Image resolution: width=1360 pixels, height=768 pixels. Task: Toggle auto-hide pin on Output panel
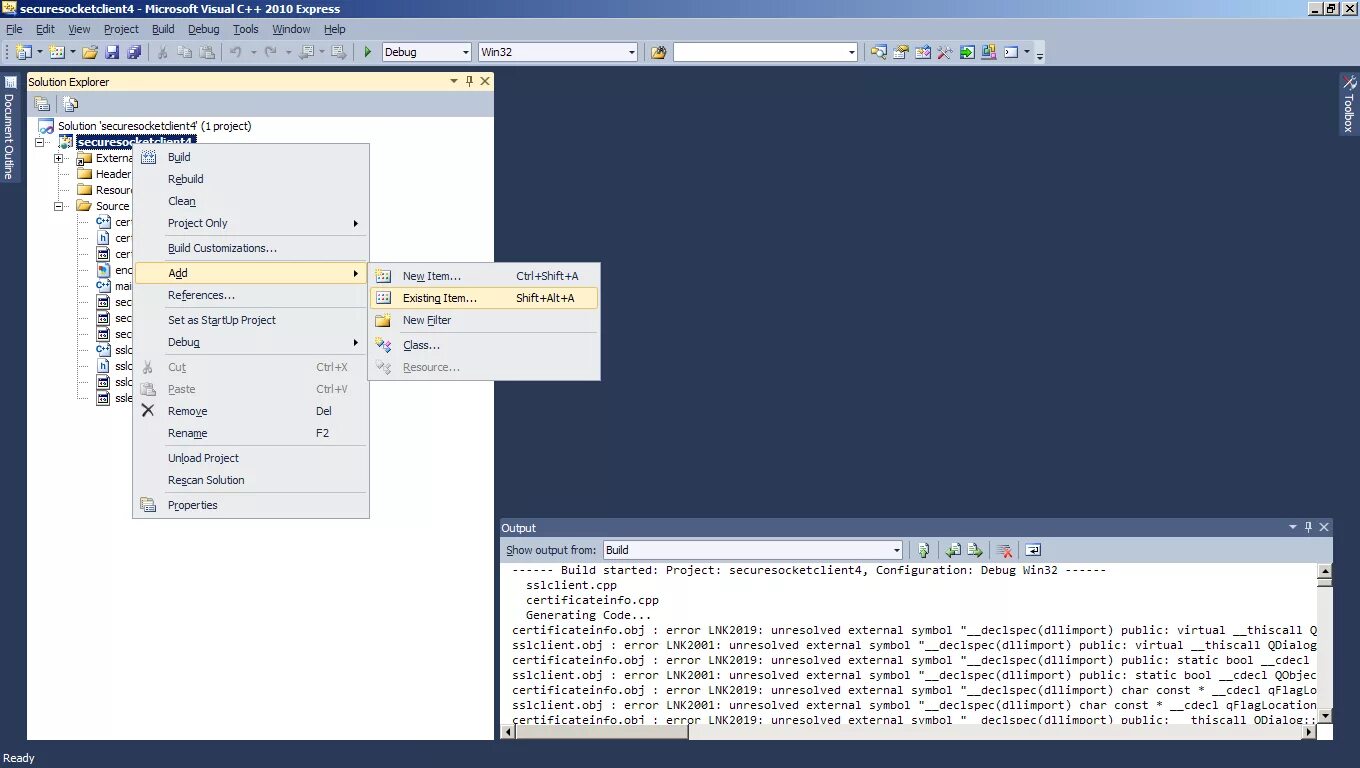click(1308, 527)
